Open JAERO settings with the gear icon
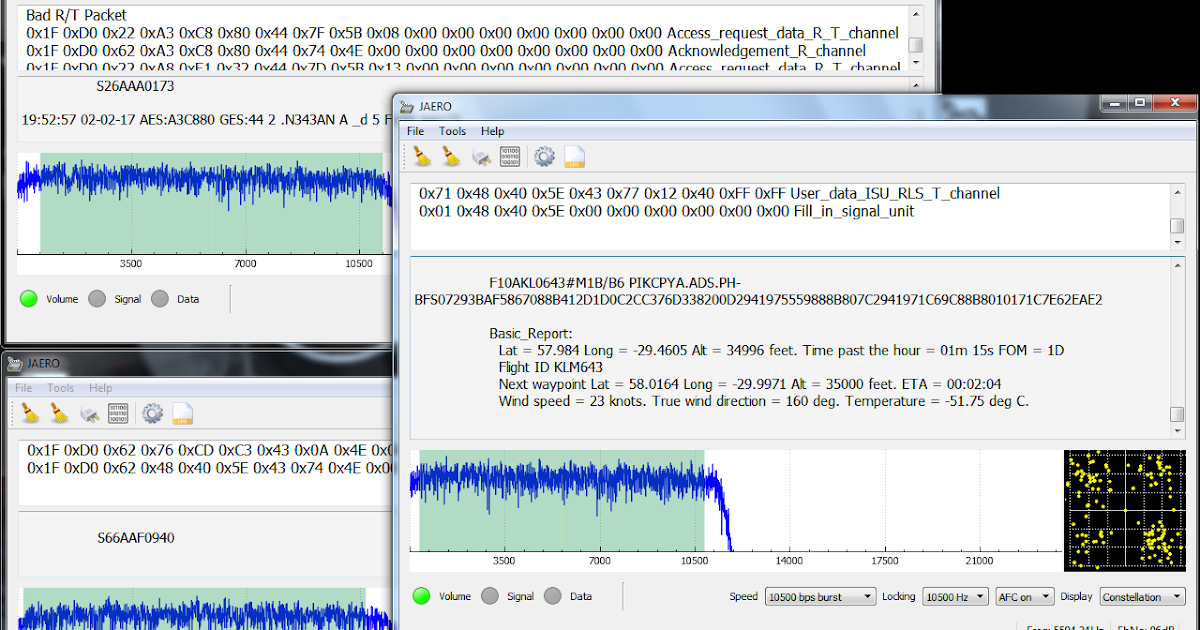 coord(544,156)
